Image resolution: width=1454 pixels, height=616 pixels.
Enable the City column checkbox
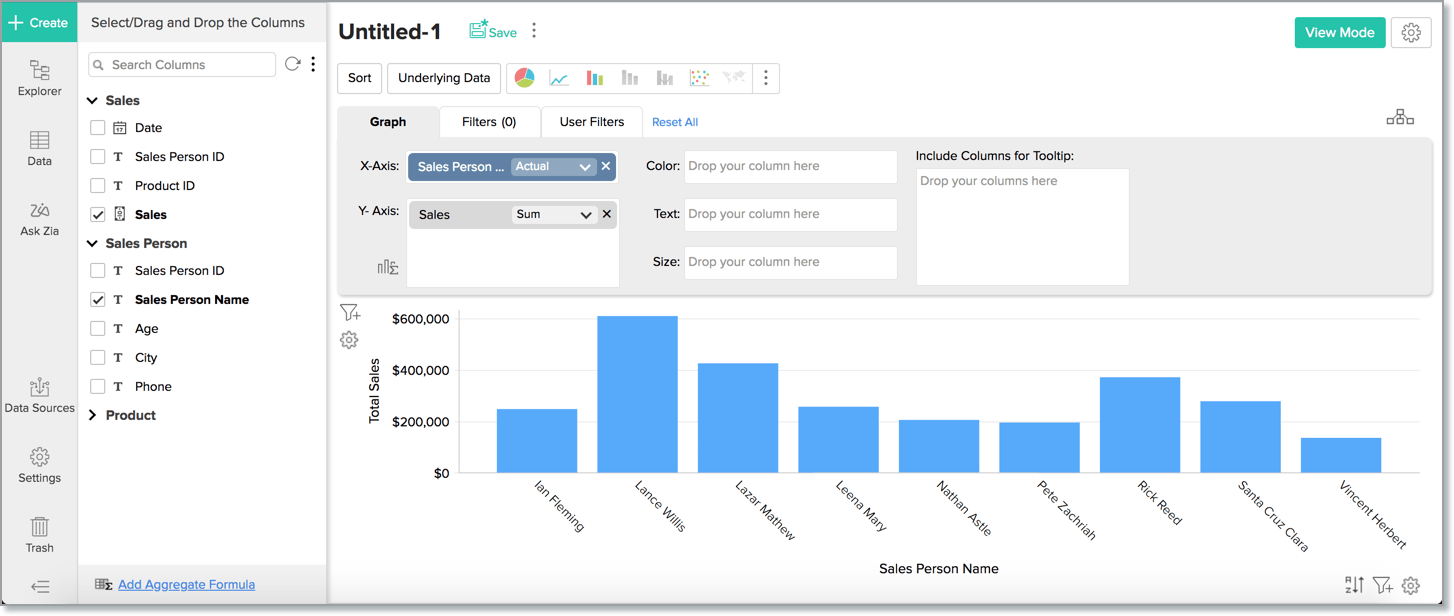tap(97, 357)
